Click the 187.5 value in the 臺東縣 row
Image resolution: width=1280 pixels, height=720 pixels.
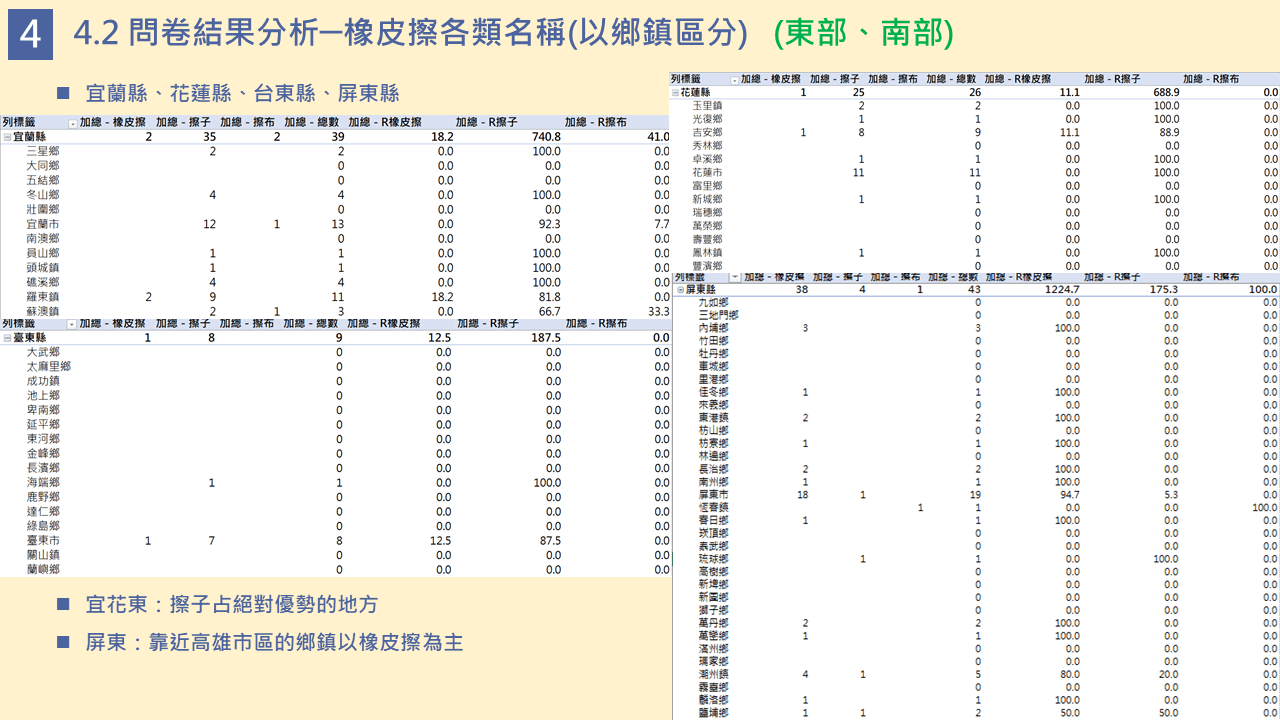coord(546,338)
